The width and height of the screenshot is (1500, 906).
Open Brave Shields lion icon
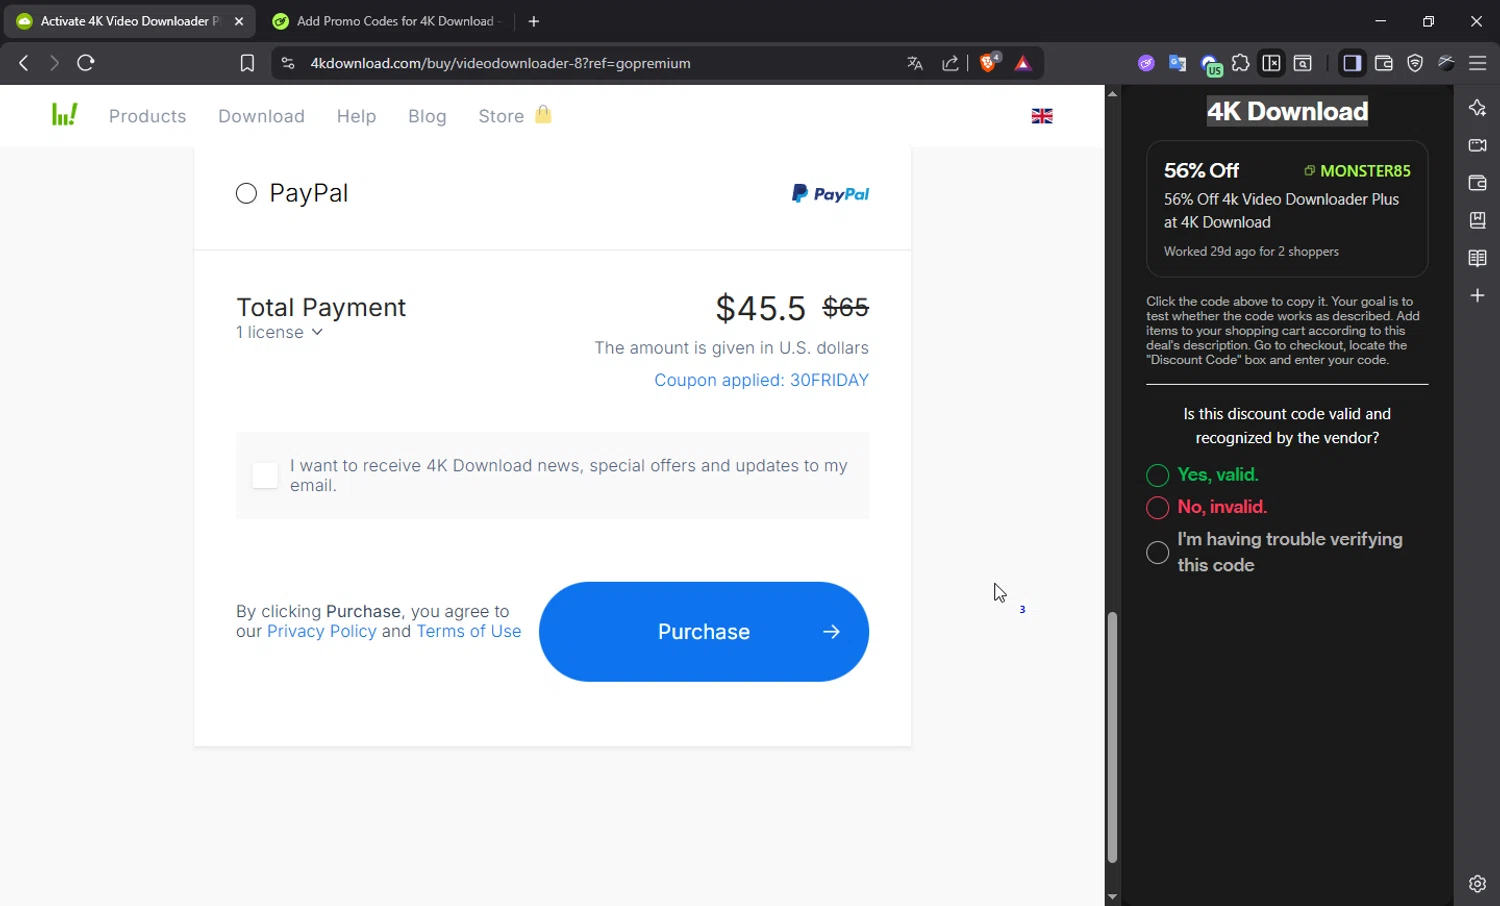pyautogui.click(x=989, y=62)
